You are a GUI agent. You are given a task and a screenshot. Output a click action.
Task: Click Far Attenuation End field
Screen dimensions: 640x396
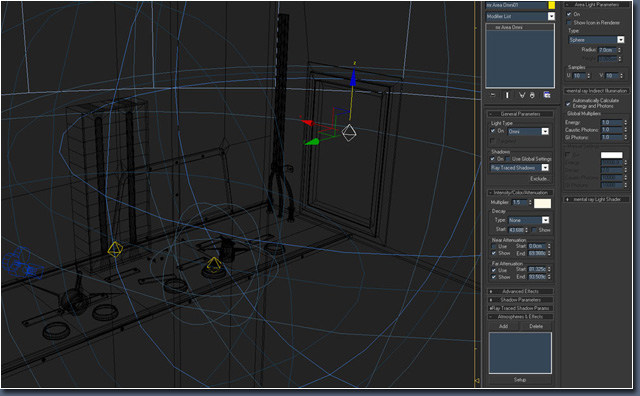(537, 277)
